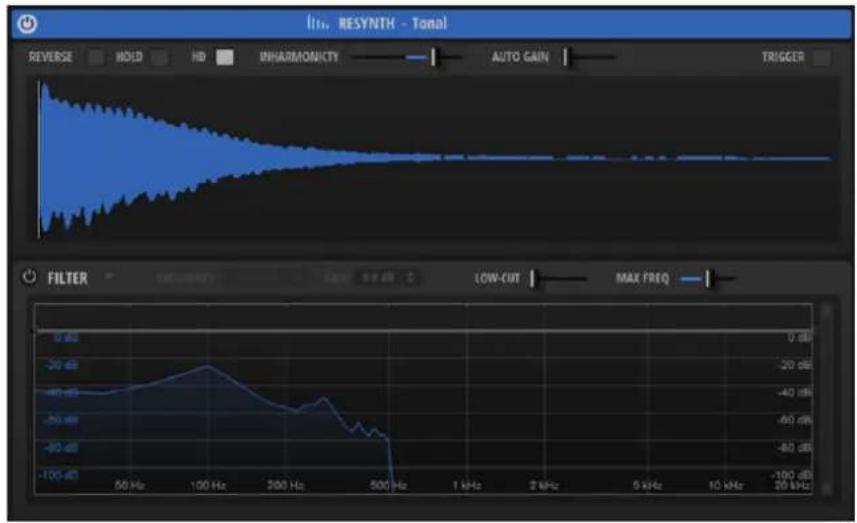Click the "100 Hz" axis label
The height and width of the screenshot is (523, 857).
208,485
